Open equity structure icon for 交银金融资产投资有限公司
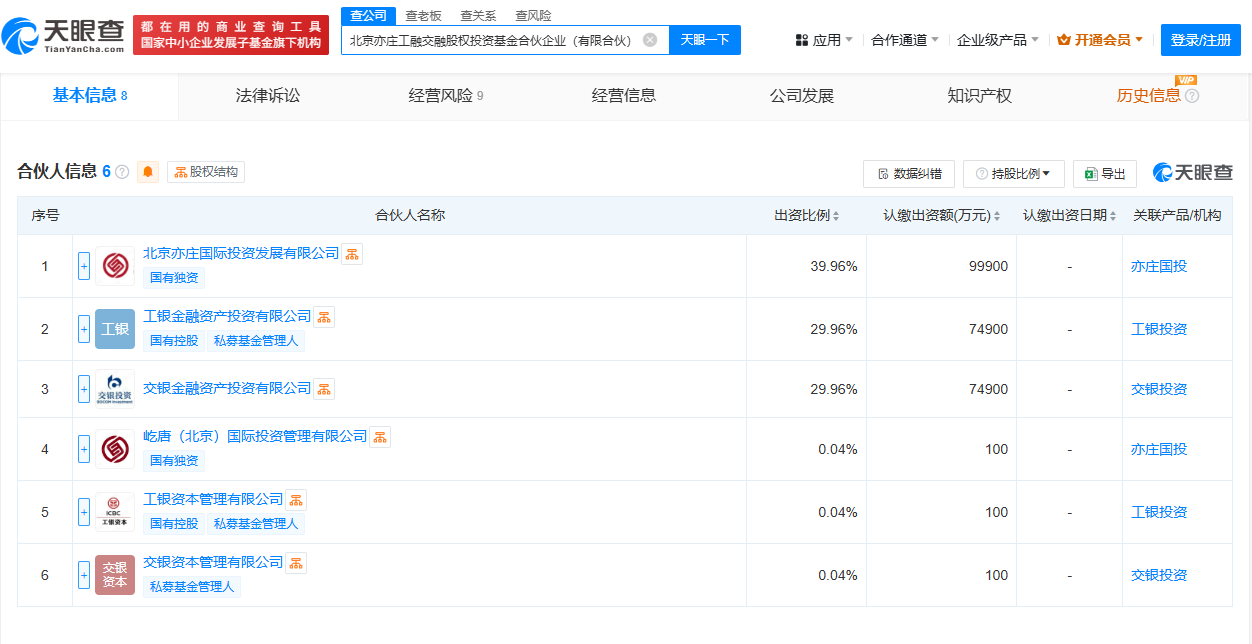Screen dimensions: 1252x644 coord(324,389)
